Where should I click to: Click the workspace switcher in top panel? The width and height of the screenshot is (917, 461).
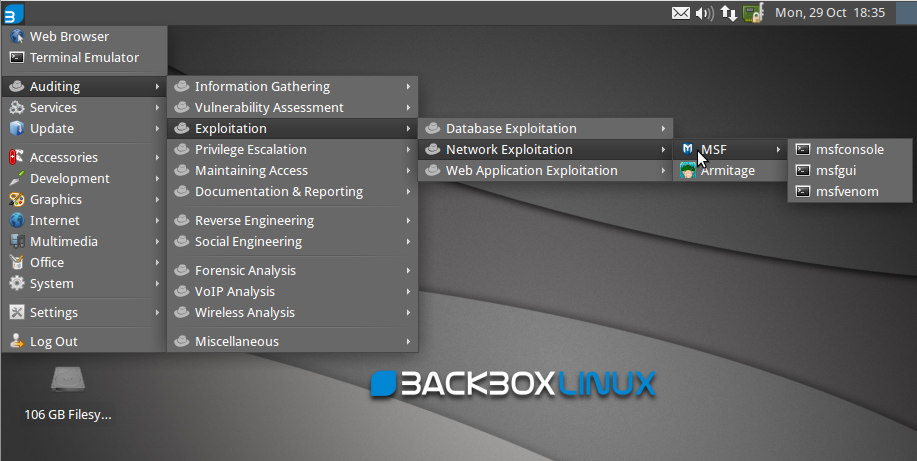pyautogui.click(x=906, y=13)
